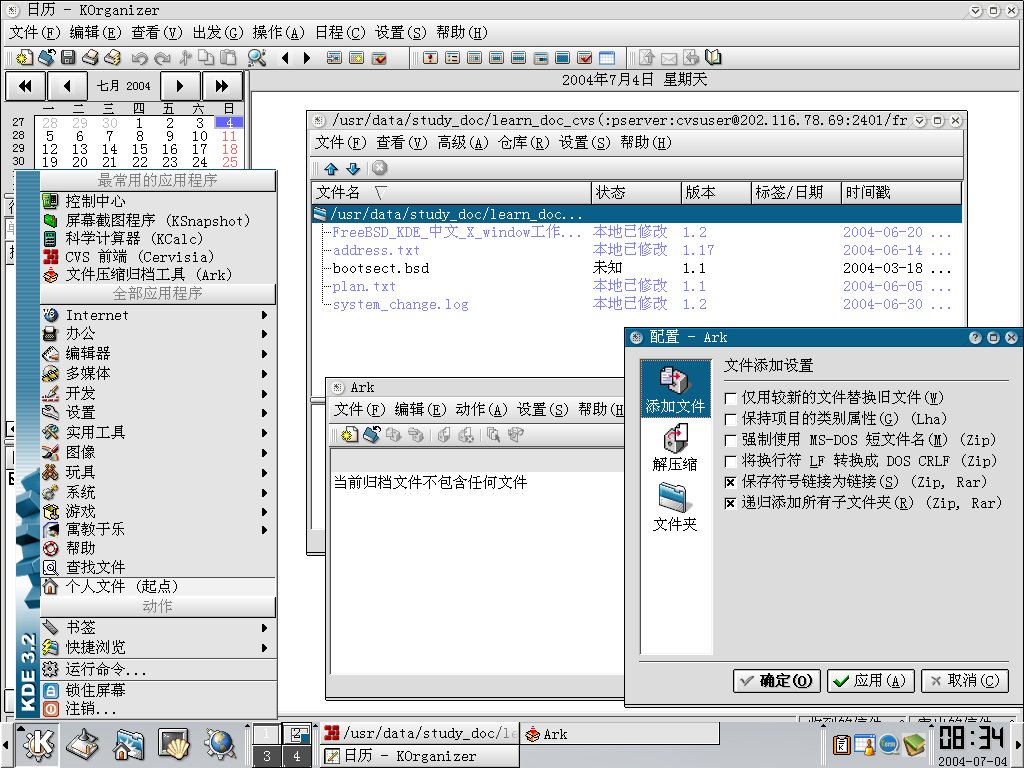The height and width of the screenshot is (768, 1024).
Task: Go to next month in date navigator
Action: coord(180,86)
